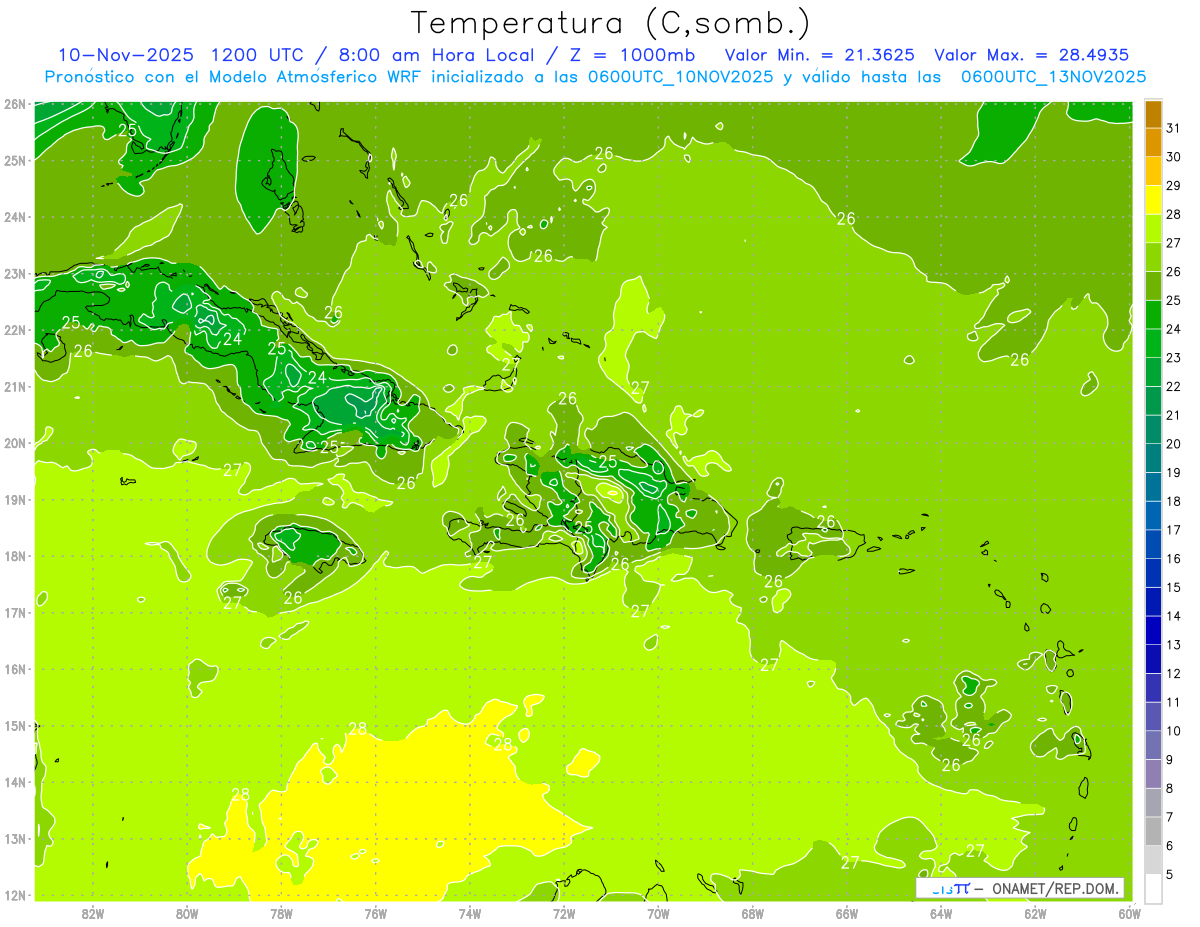
Task: Click the 20N latitude axis label
Action: (x=14, y=443)
